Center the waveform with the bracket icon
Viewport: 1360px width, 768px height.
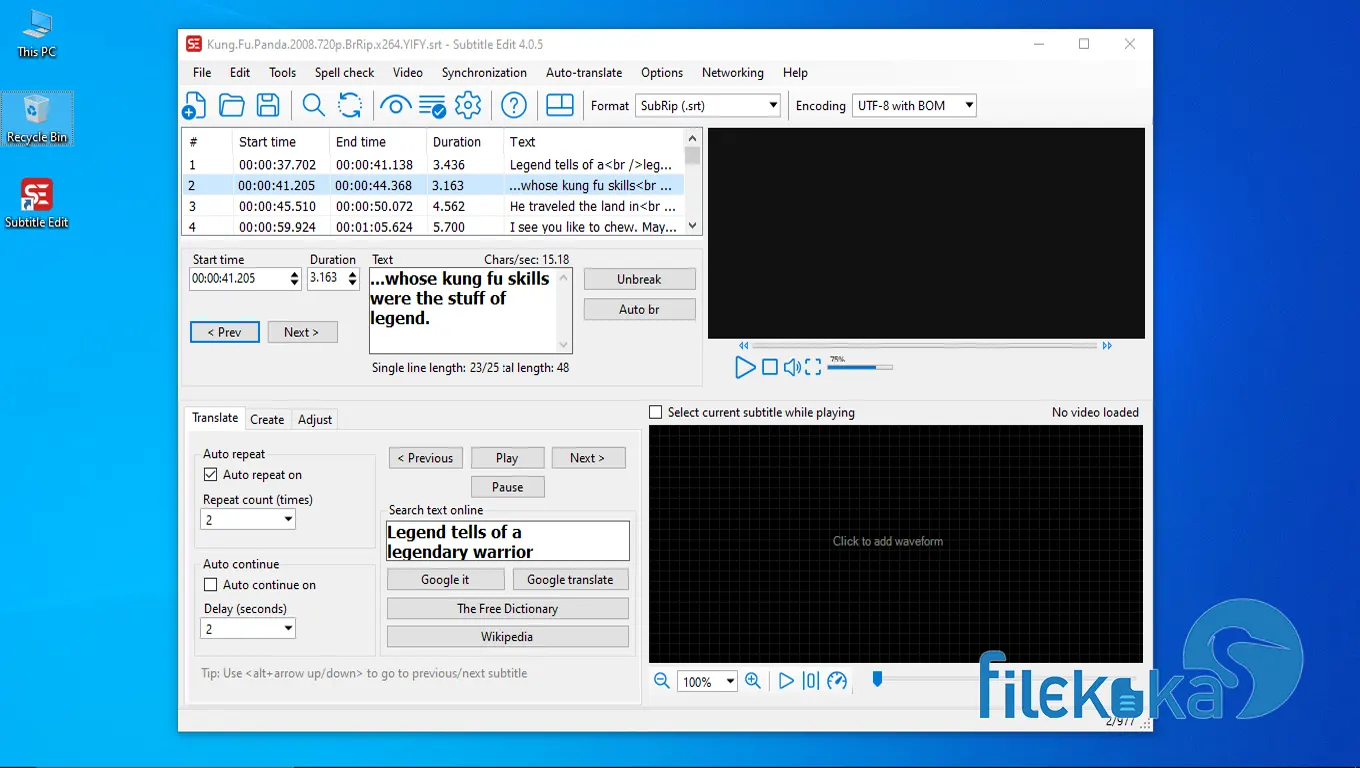pos(811,681)
